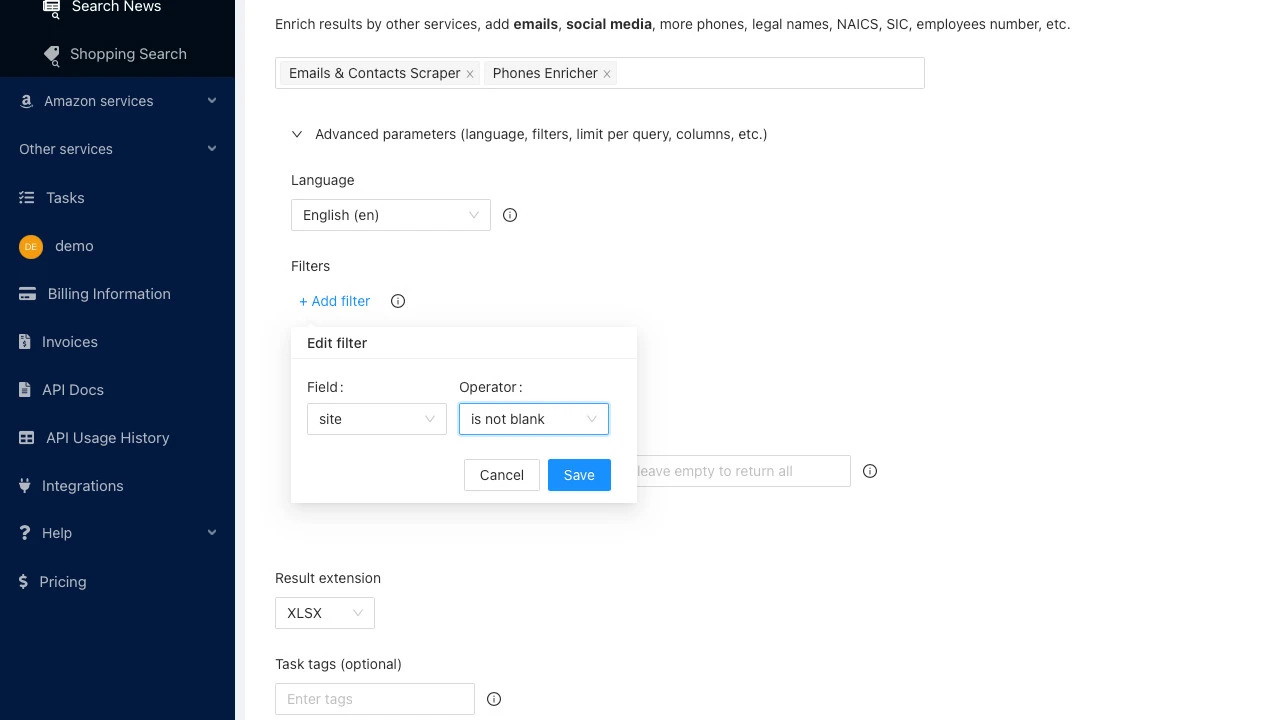Remove the Phones Enricher tag

click(x=607, y=74)
